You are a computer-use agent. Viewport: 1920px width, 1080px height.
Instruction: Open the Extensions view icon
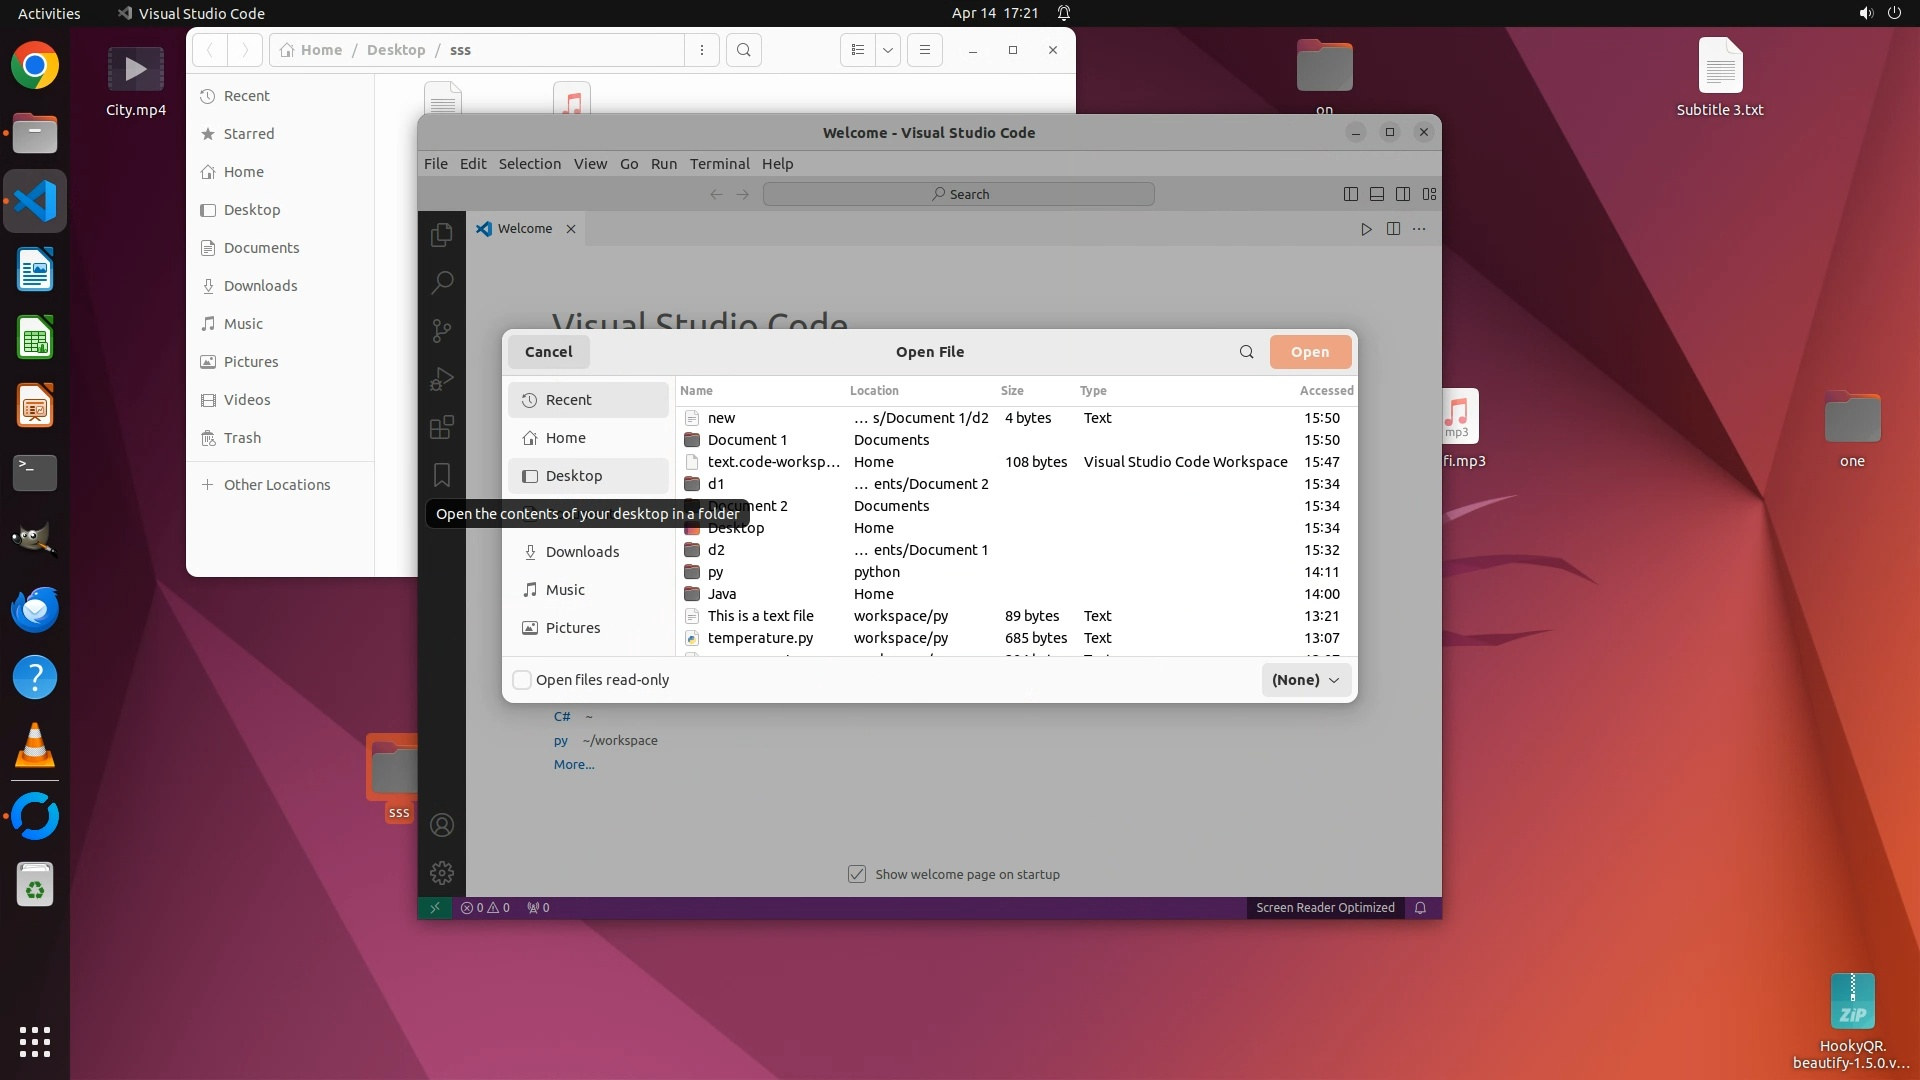[441, 427]
